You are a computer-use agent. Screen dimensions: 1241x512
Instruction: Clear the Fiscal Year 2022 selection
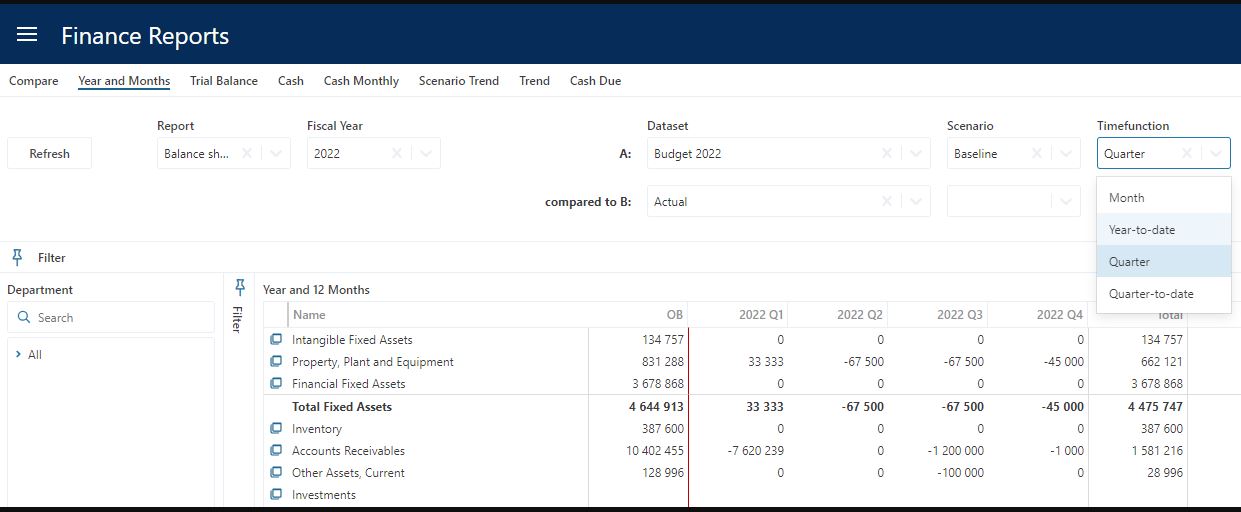click(397, 154)
